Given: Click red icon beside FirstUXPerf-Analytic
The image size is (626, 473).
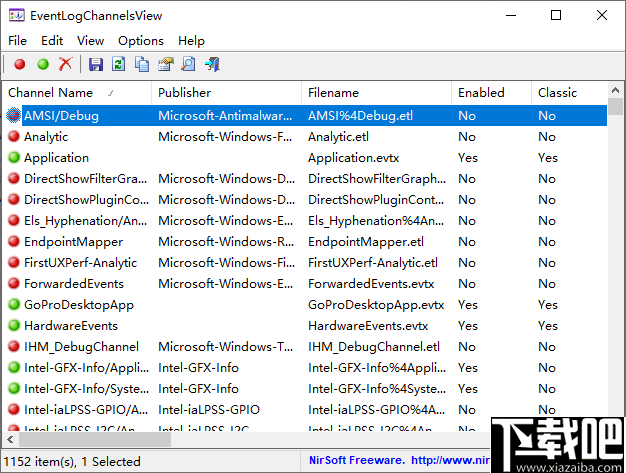Looking at the screenshot, I should coord(14,262).
